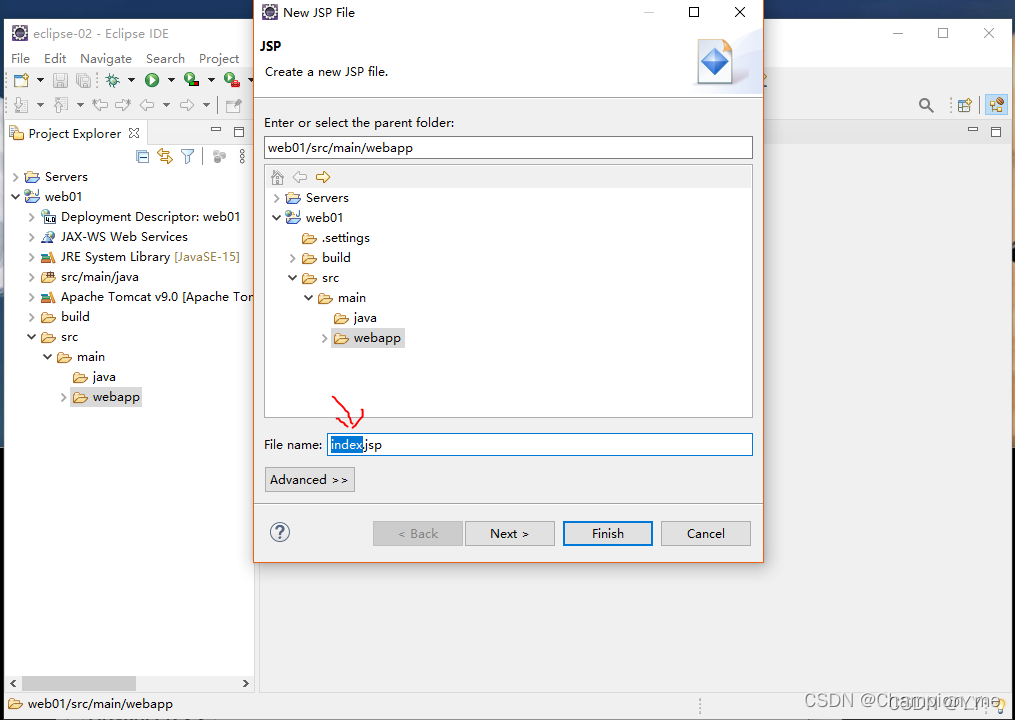
Task: Click the Finish button
Action: click(x=608, y=534)
